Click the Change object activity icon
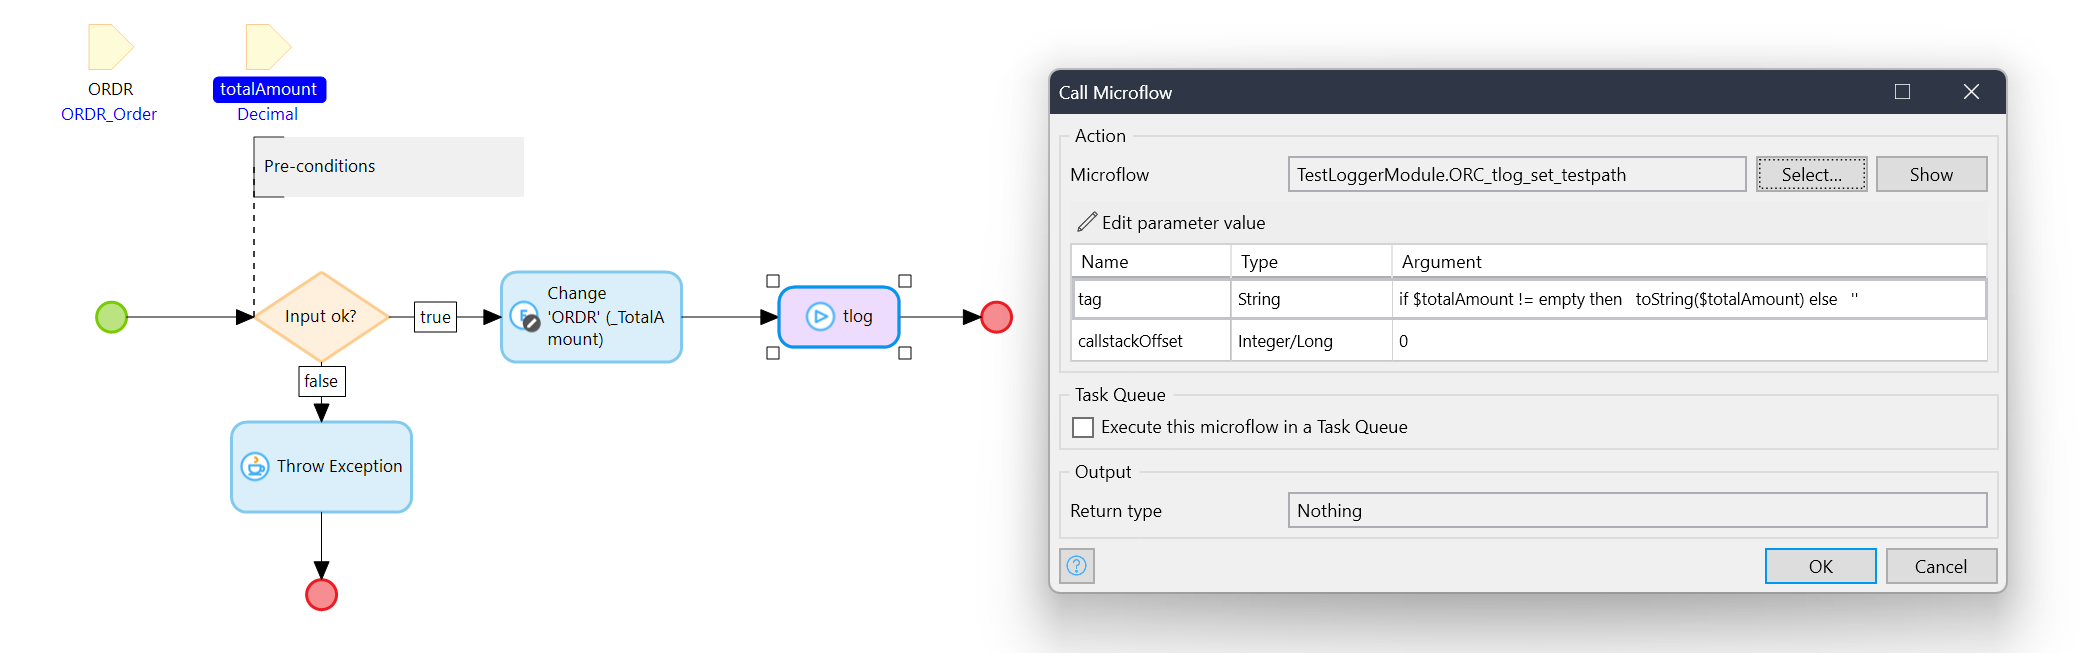The image size is (2083, 653). click(525, 317)
